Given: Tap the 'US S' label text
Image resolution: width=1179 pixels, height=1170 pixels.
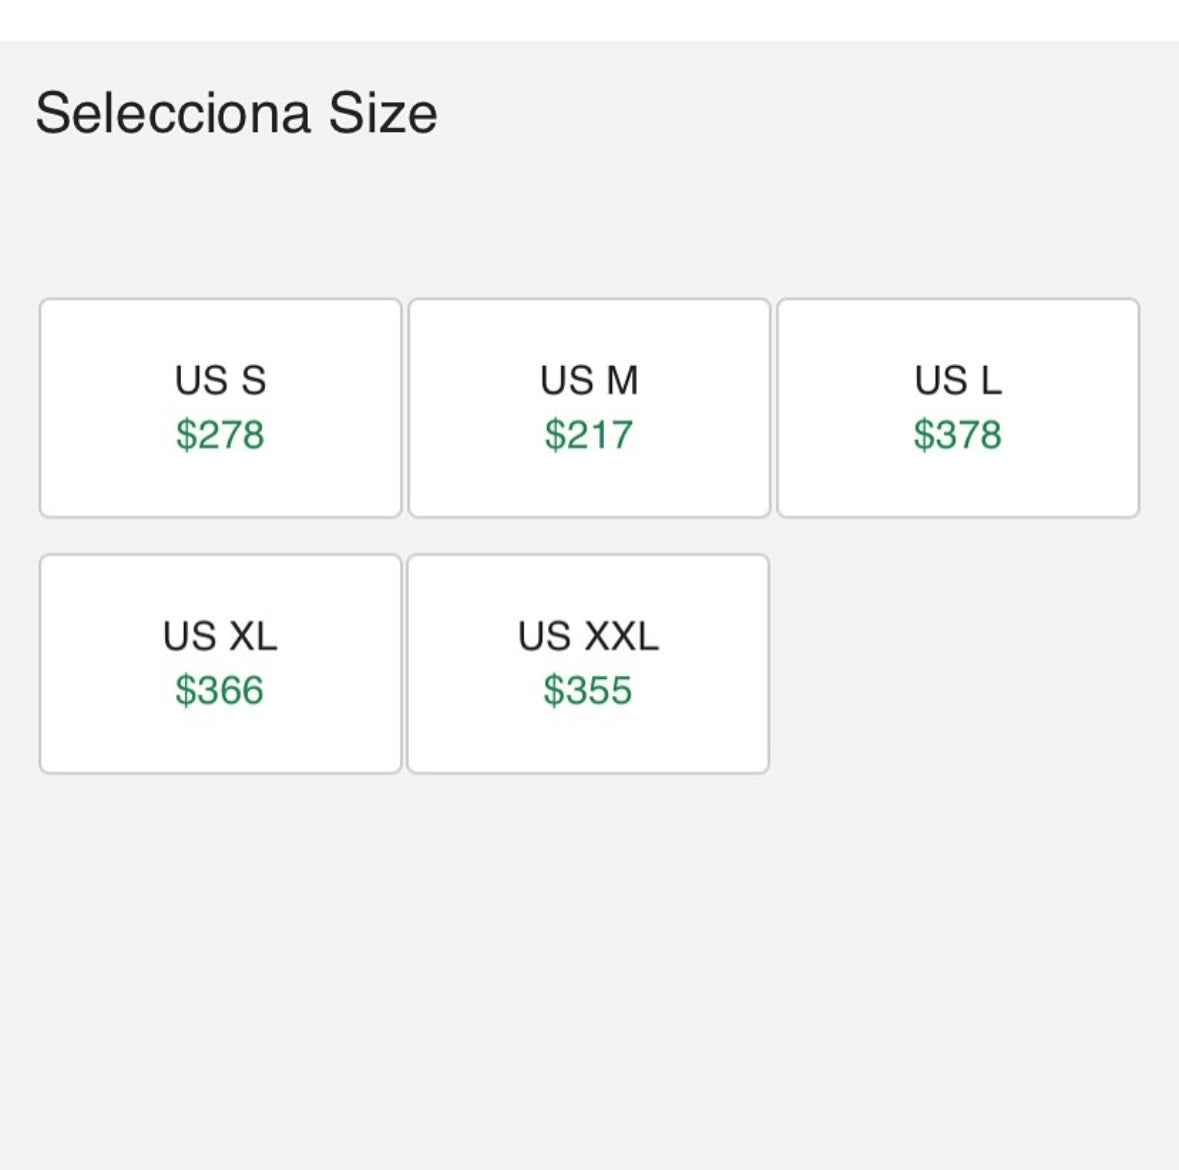Looking at the screenshot, I should point(220,380).
